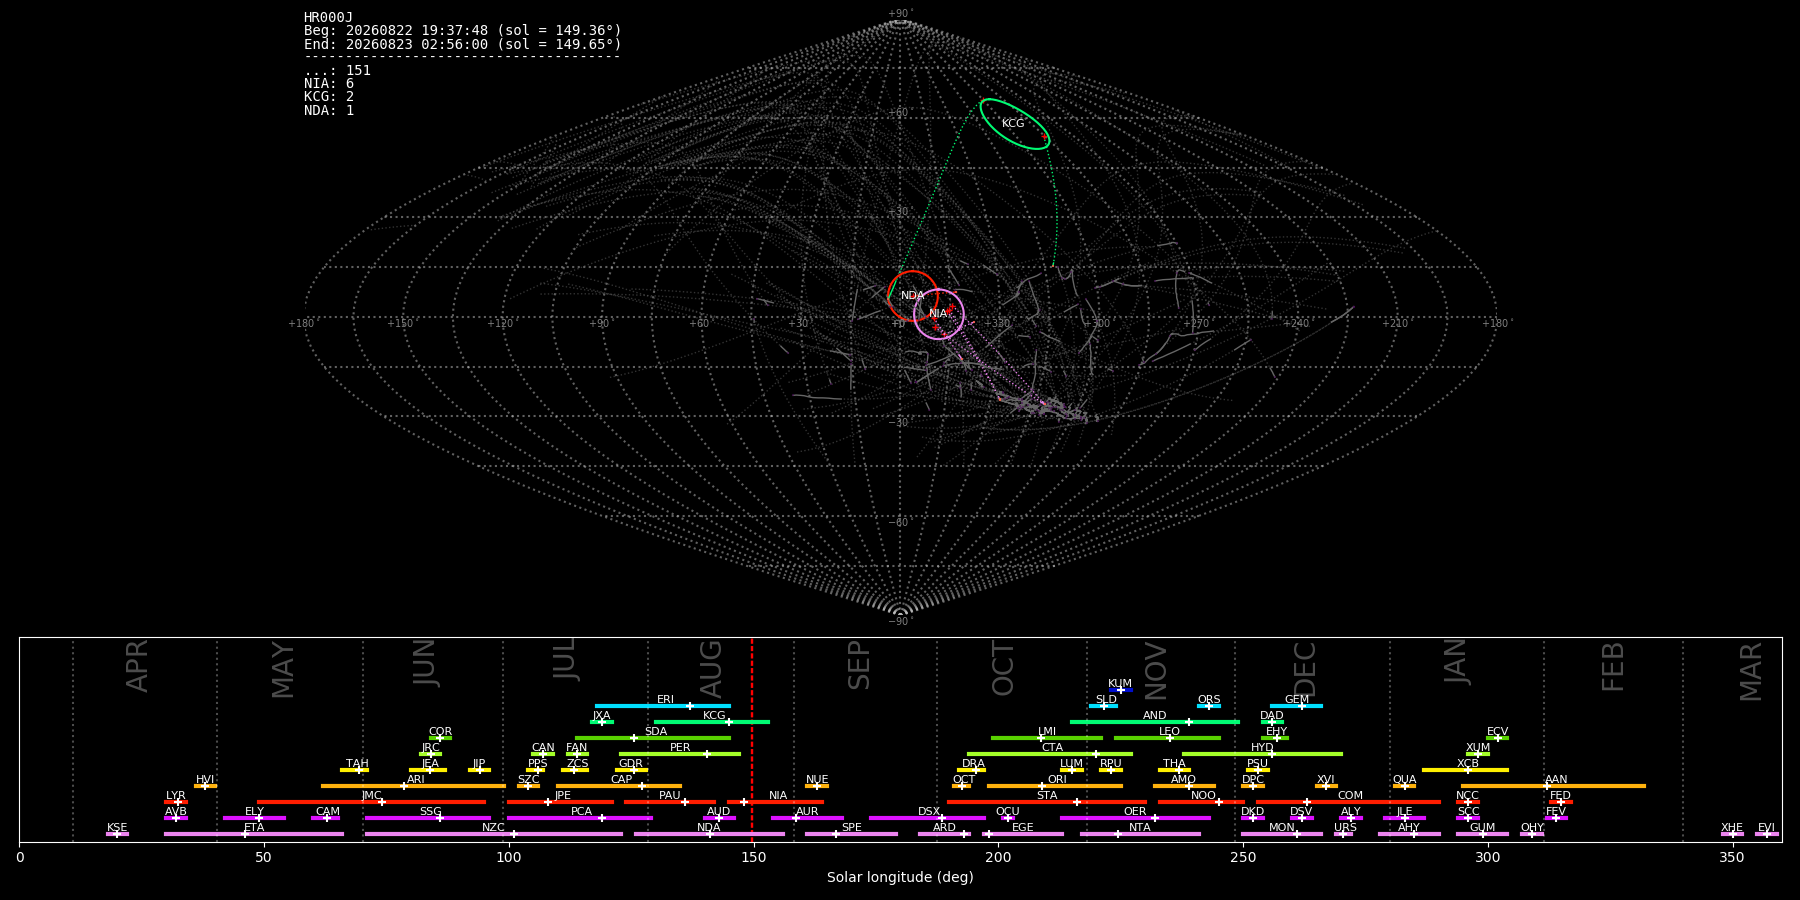Select the AND shower green bar
The image size is (1800, 900).
[x=1155, y=722]
